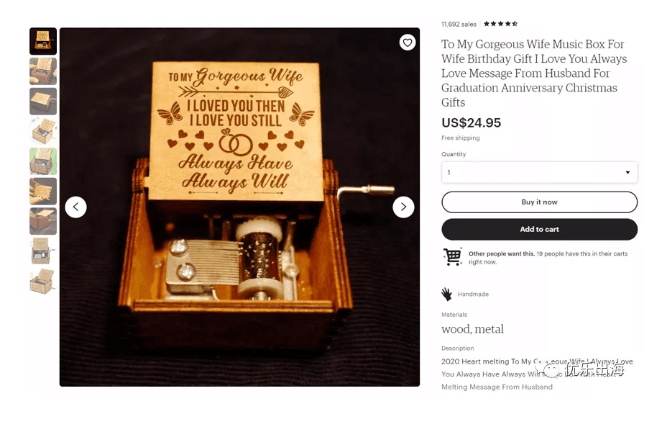Select the third thumbnail of closed box

coord(43,101)
